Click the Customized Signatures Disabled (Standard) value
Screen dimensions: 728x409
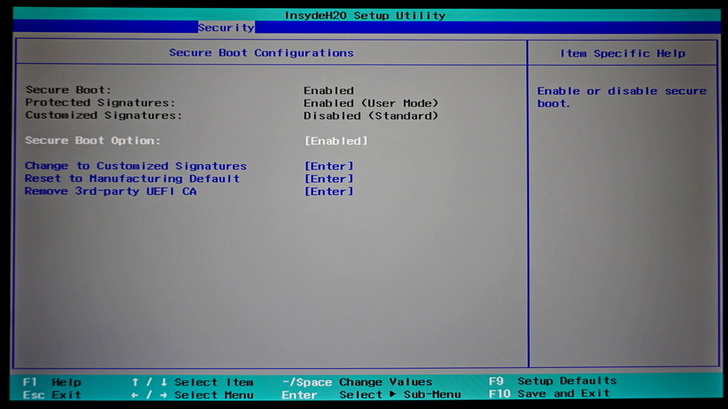click(370, 116)
